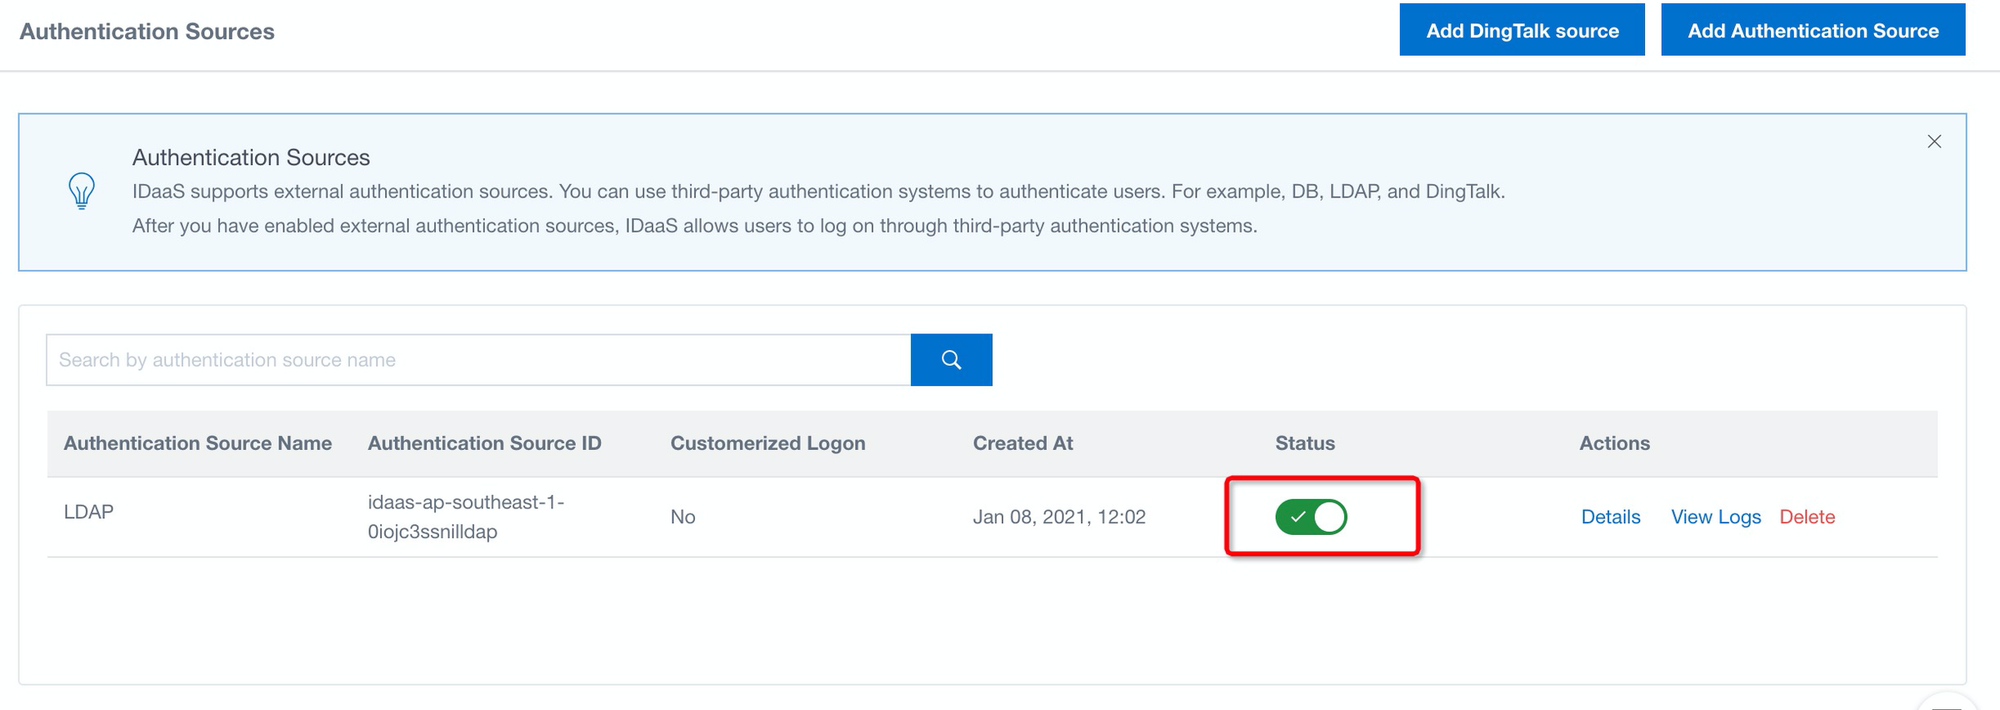The width and height of the screenshot is (2000, 710).
Task: Click Add Authentication Source button
Action: click(1812, 31)
